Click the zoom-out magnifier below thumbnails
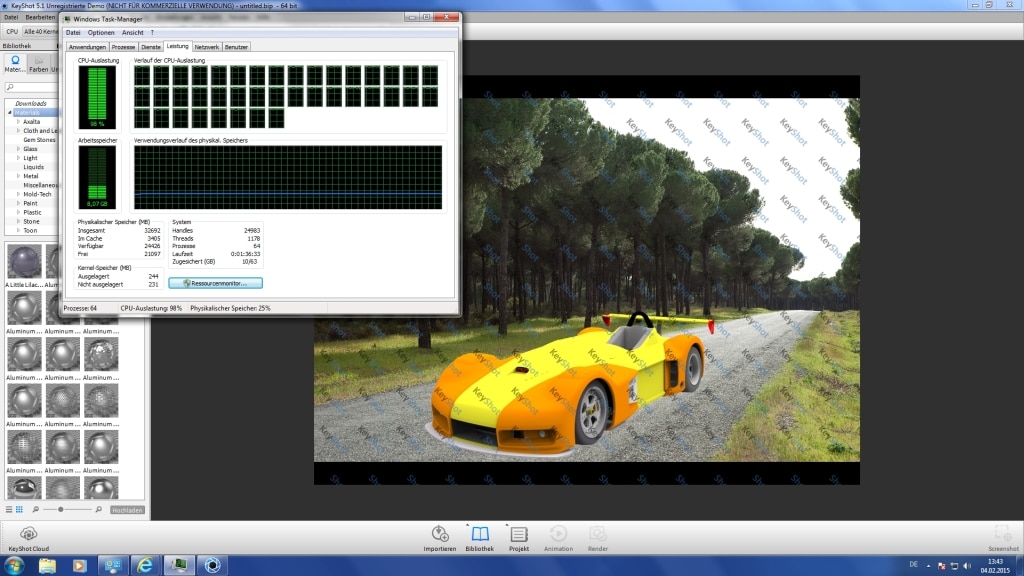This screenshot has width=1024, height=576. [35, 509]
